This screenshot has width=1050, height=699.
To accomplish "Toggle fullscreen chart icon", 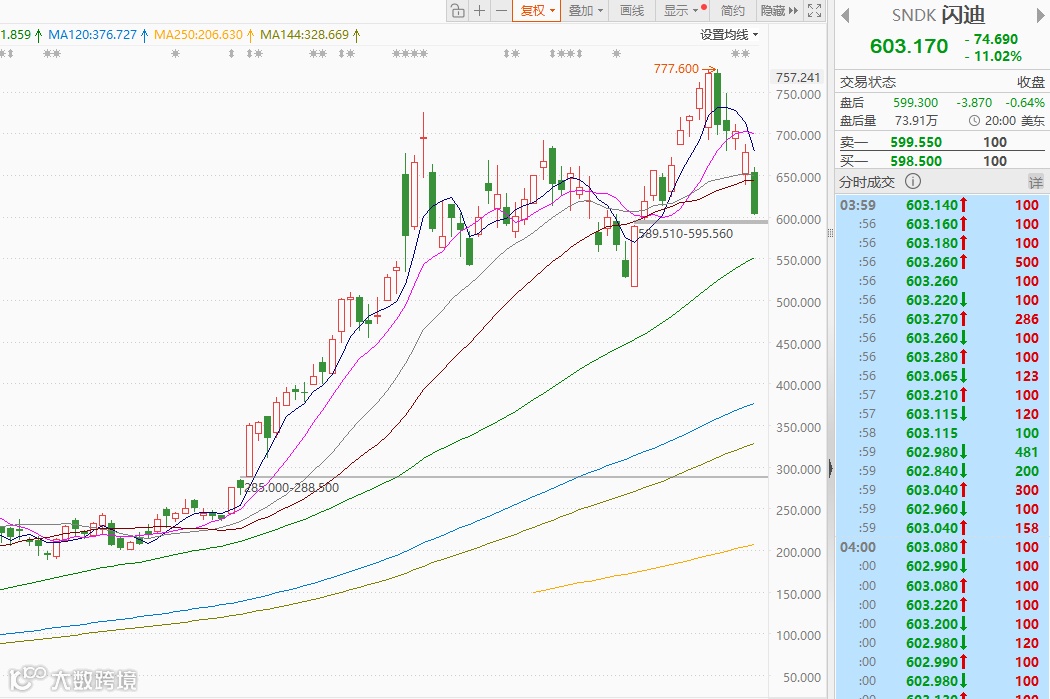I will pos(814,11).
